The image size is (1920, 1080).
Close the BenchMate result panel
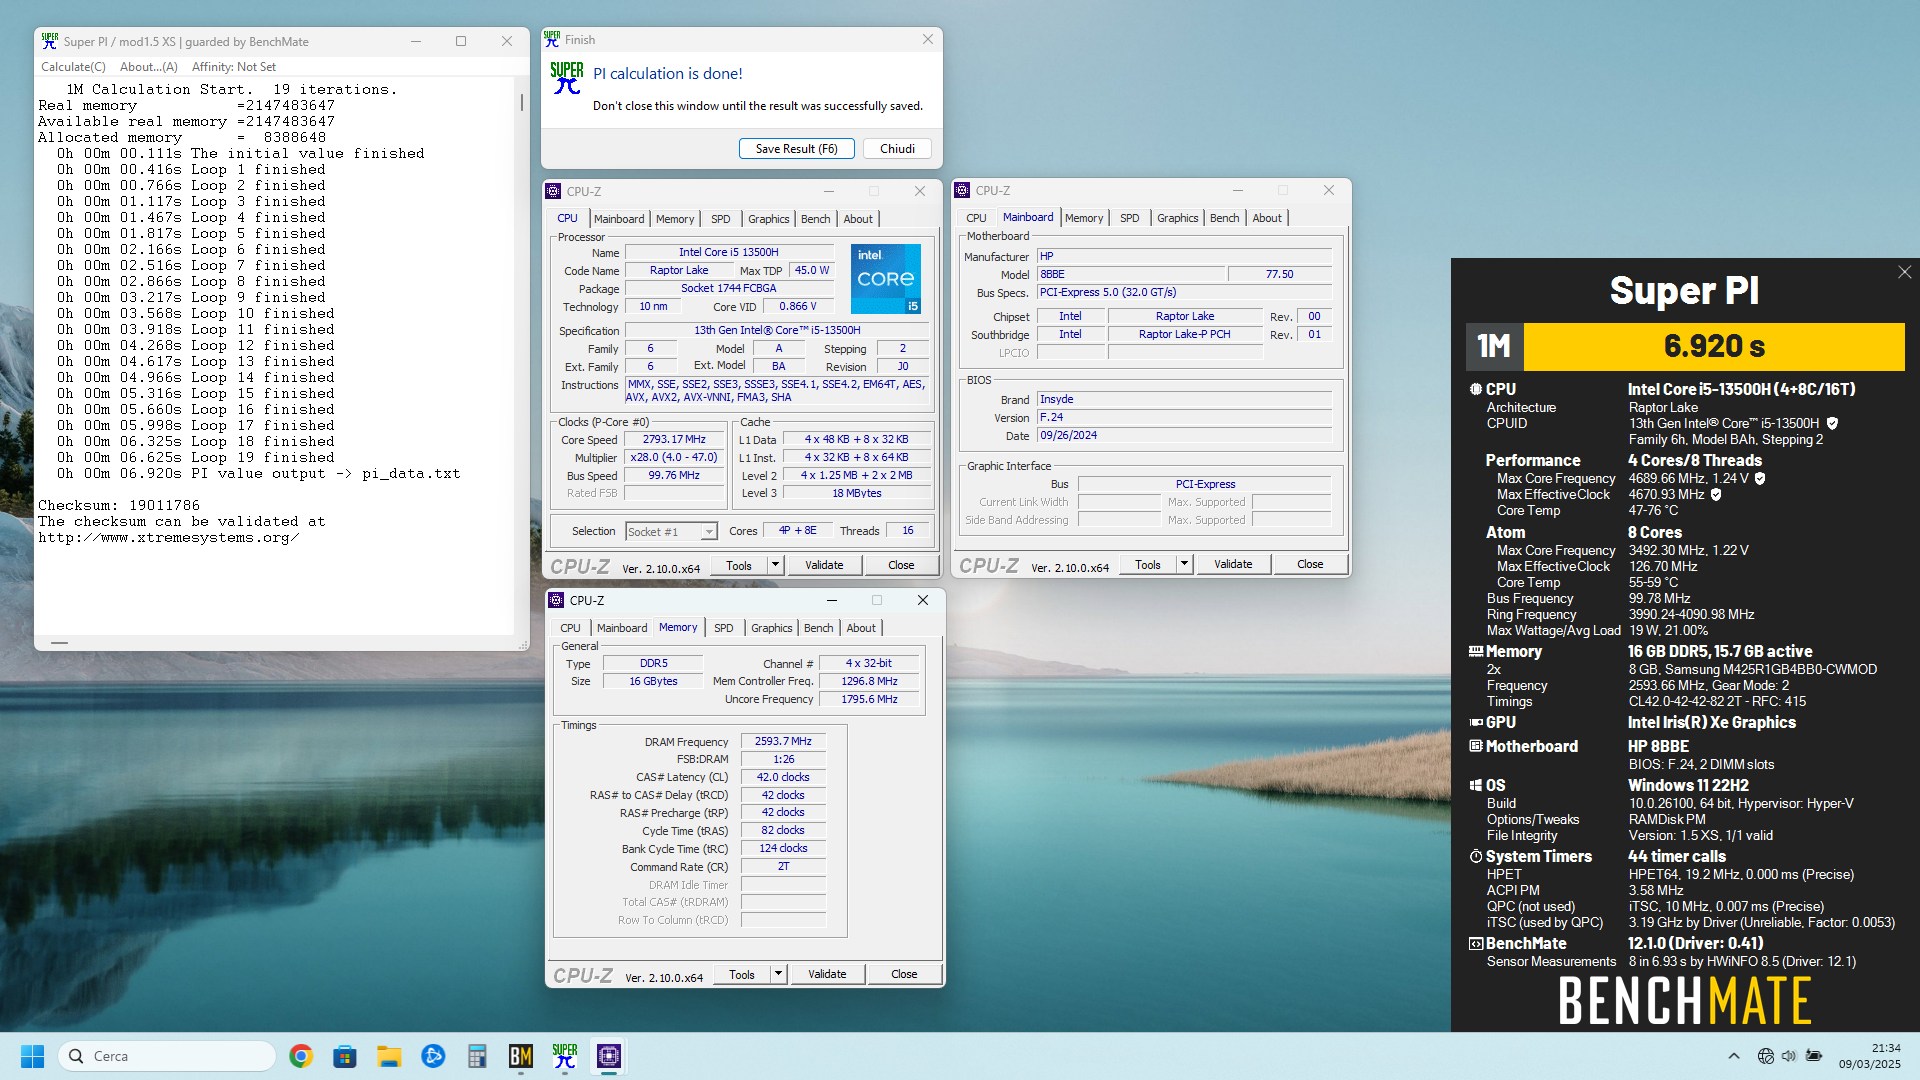[x=1904, y=272]
